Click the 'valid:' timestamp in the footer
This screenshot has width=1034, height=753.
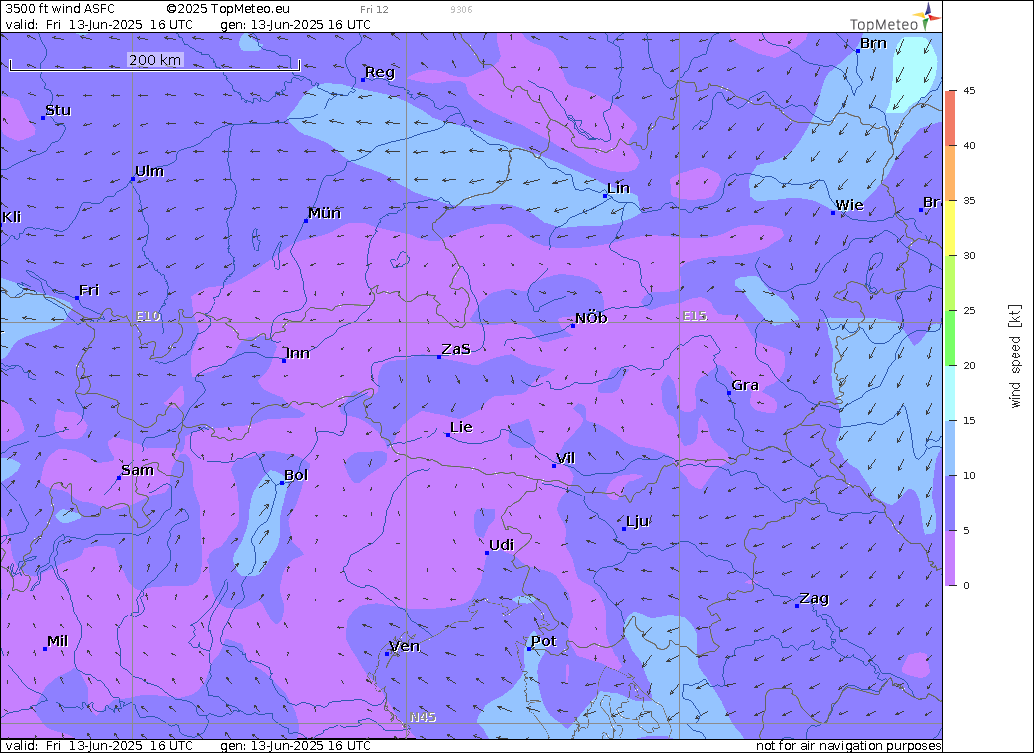point(99,745)
